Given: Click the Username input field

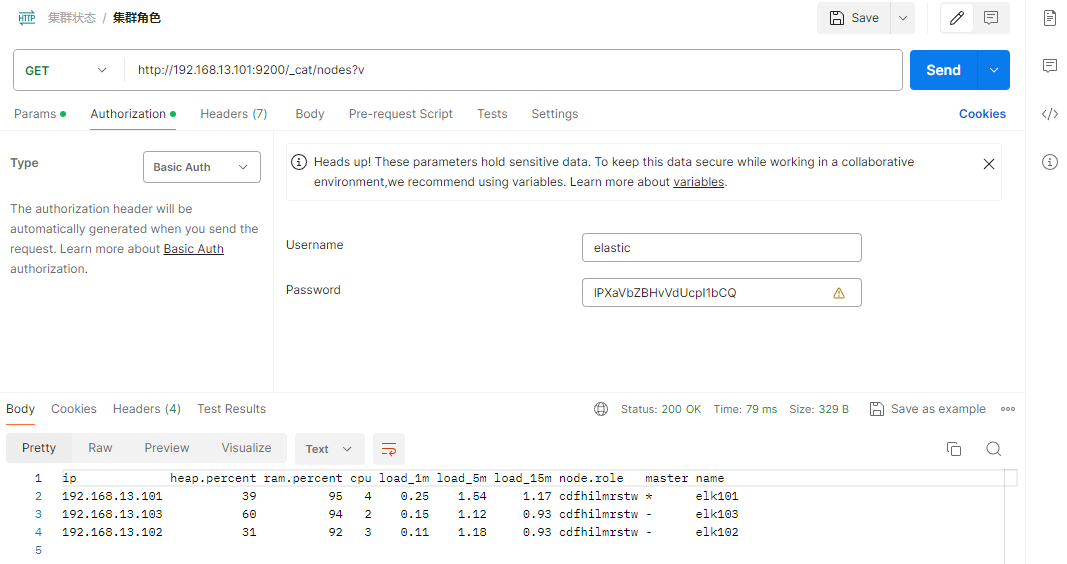Looking at the screenshot, I should [721, 247].
